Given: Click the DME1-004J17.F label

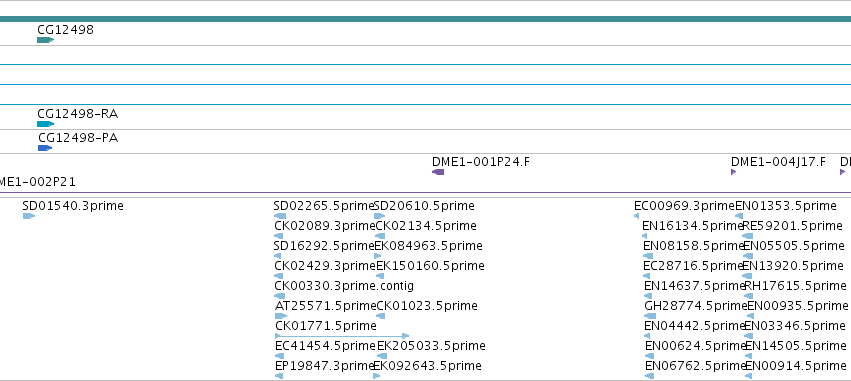Looking at the screenshot, I should point(778,162).
